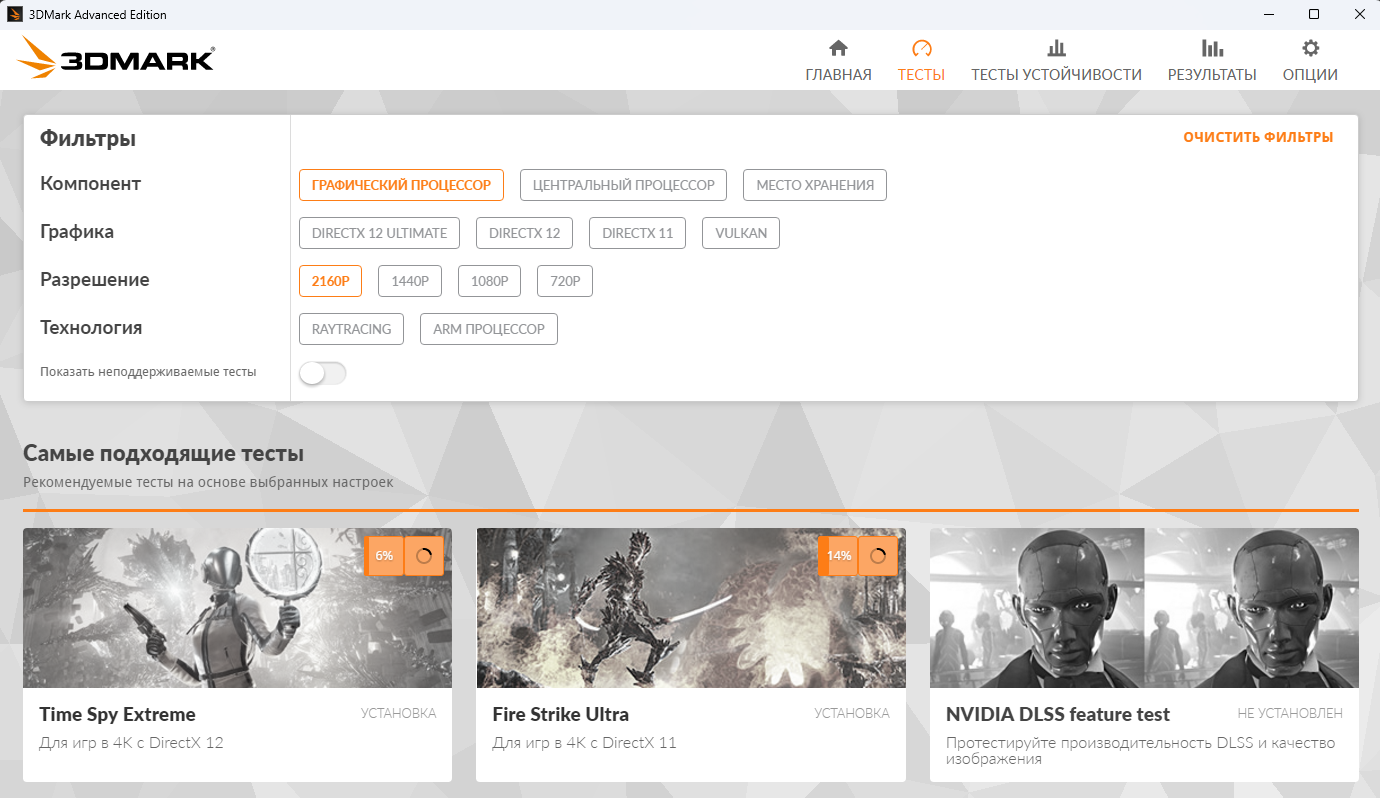Click the Fire Strike Ultra title
Image resolution: width=1380 pixels, height=798 pixels.
coord(561,714)
